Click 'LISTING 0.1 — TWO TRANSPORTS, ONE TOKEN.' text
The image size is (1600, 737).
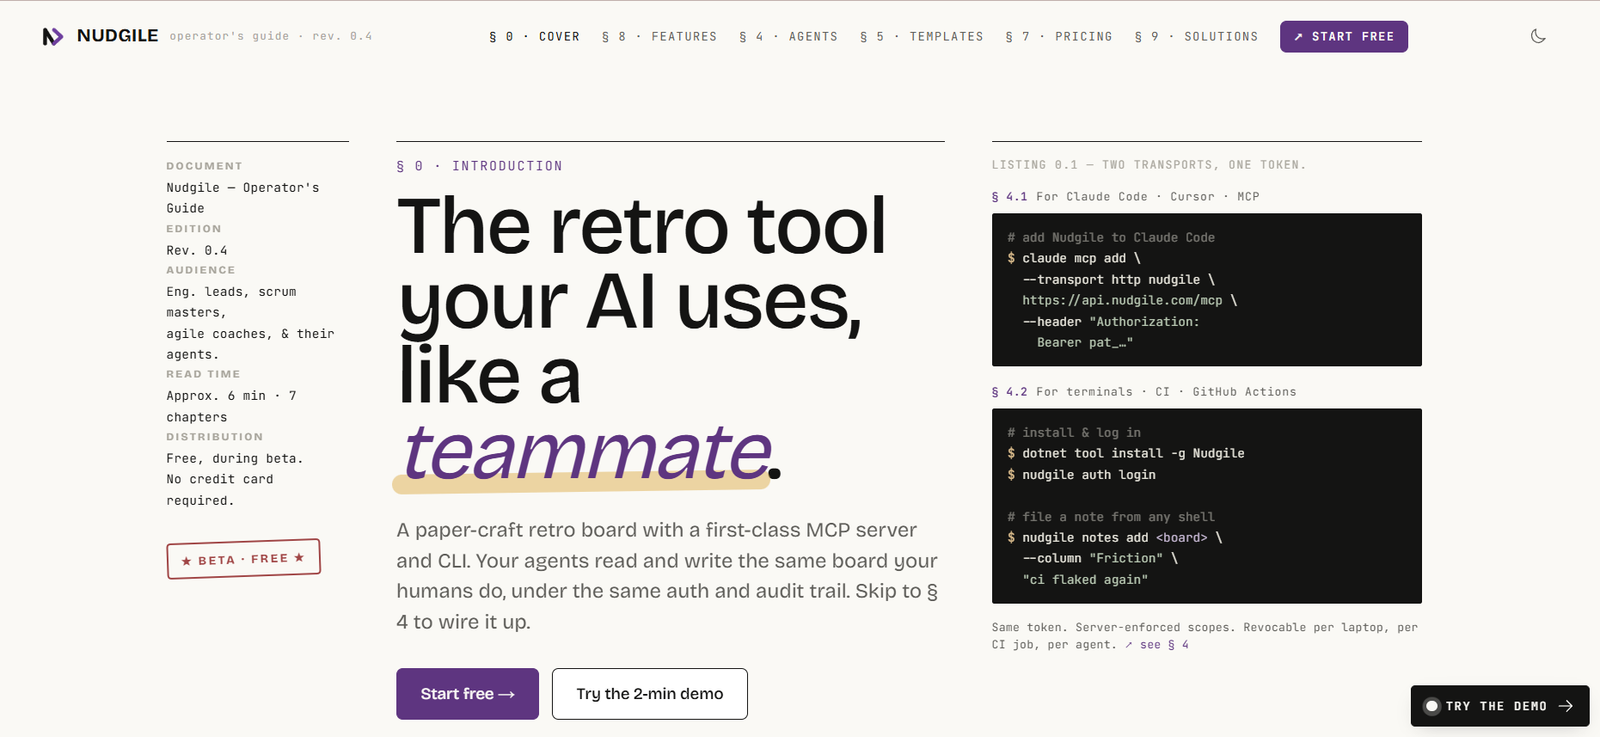(x=1148, y=165)
